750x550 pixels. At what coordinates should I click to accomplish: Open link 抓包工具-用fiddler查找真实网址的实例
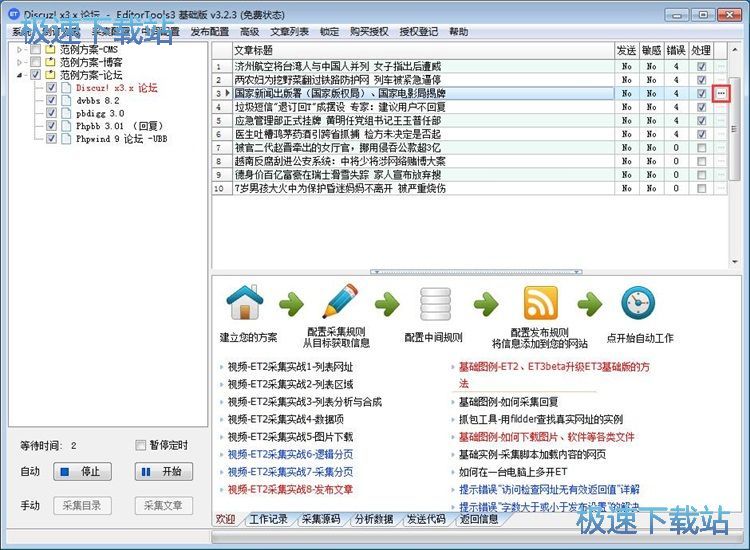coord(541,419)
